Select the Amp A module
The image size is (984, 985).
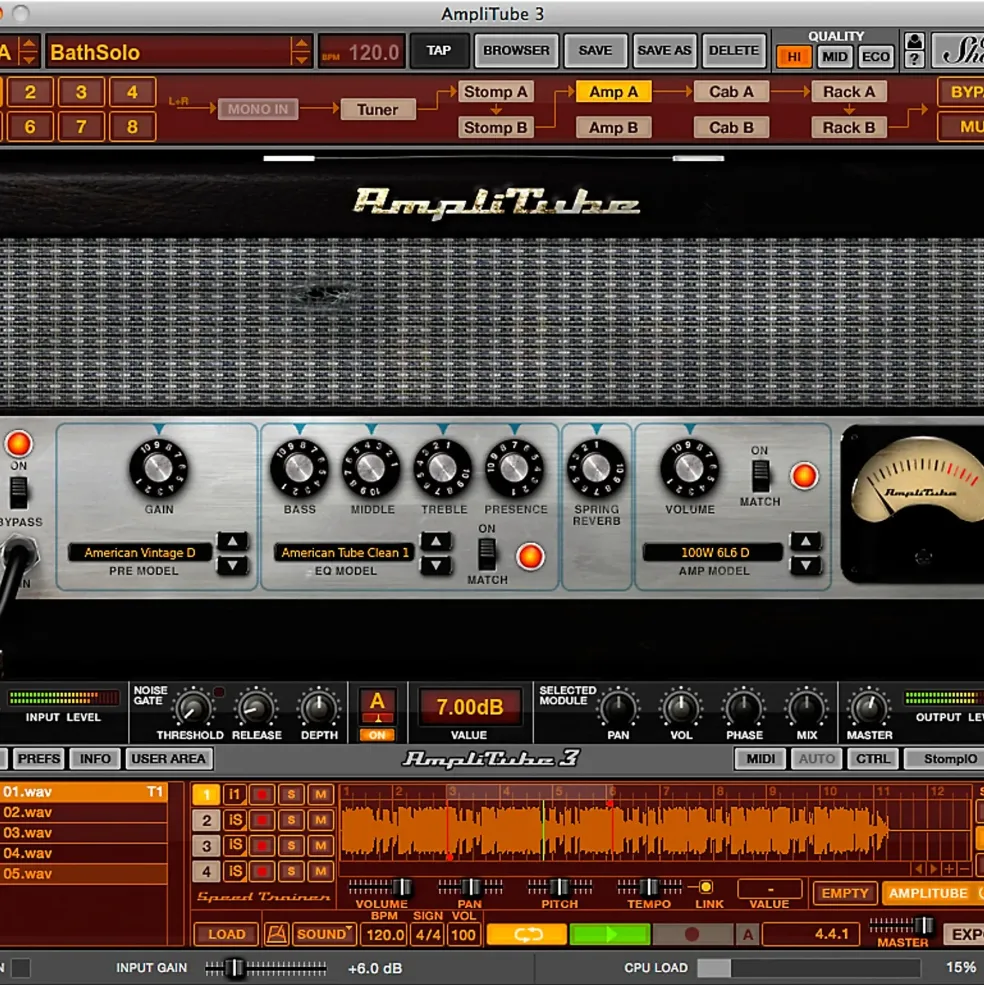[x=613, y=92]
